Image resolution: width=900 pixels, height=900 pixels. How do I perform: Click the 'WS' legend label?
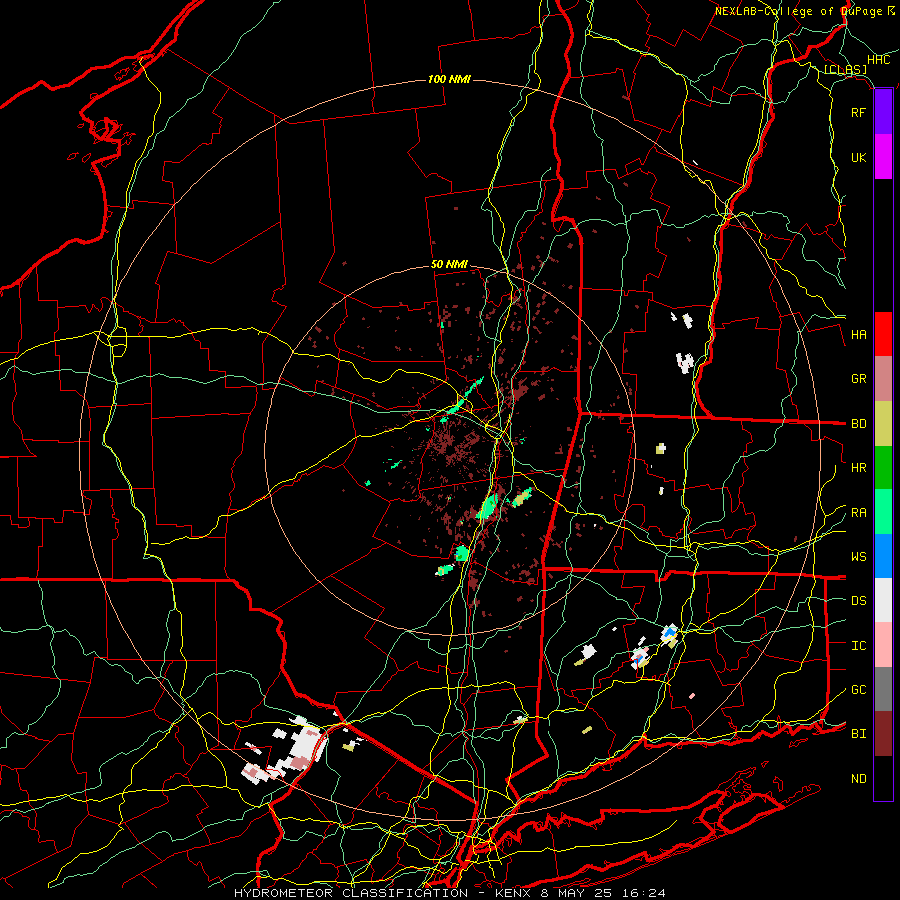858,557
